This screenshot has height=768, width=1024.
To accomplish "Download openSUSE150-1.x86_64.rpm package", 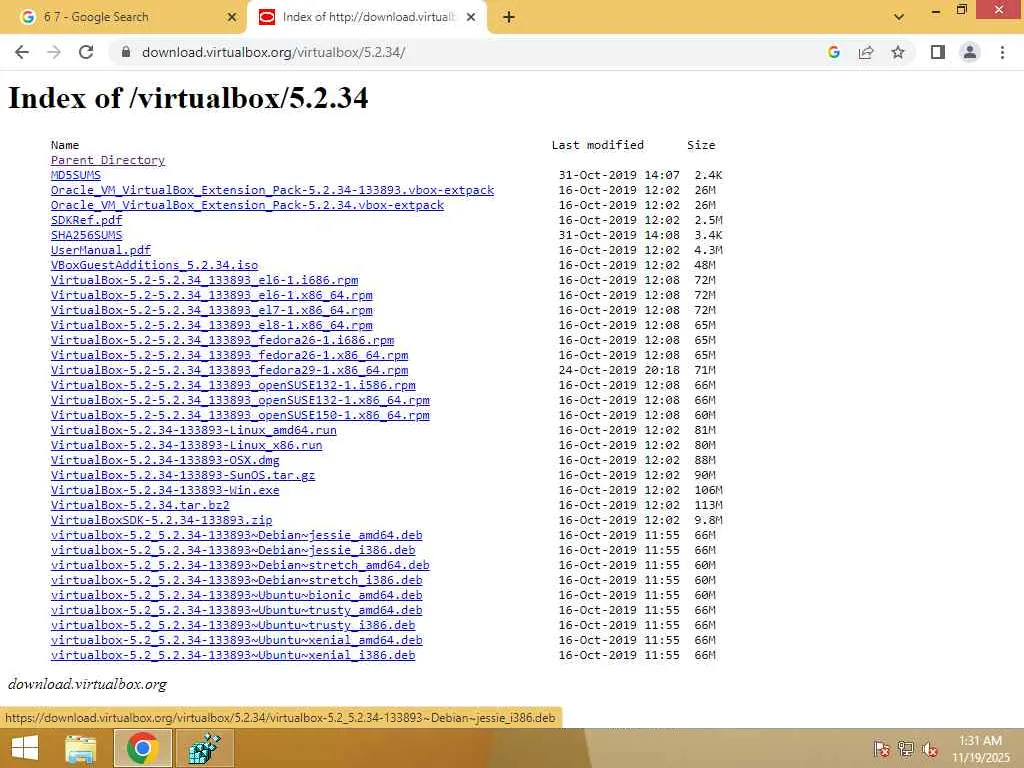I will tap(240, 415).
